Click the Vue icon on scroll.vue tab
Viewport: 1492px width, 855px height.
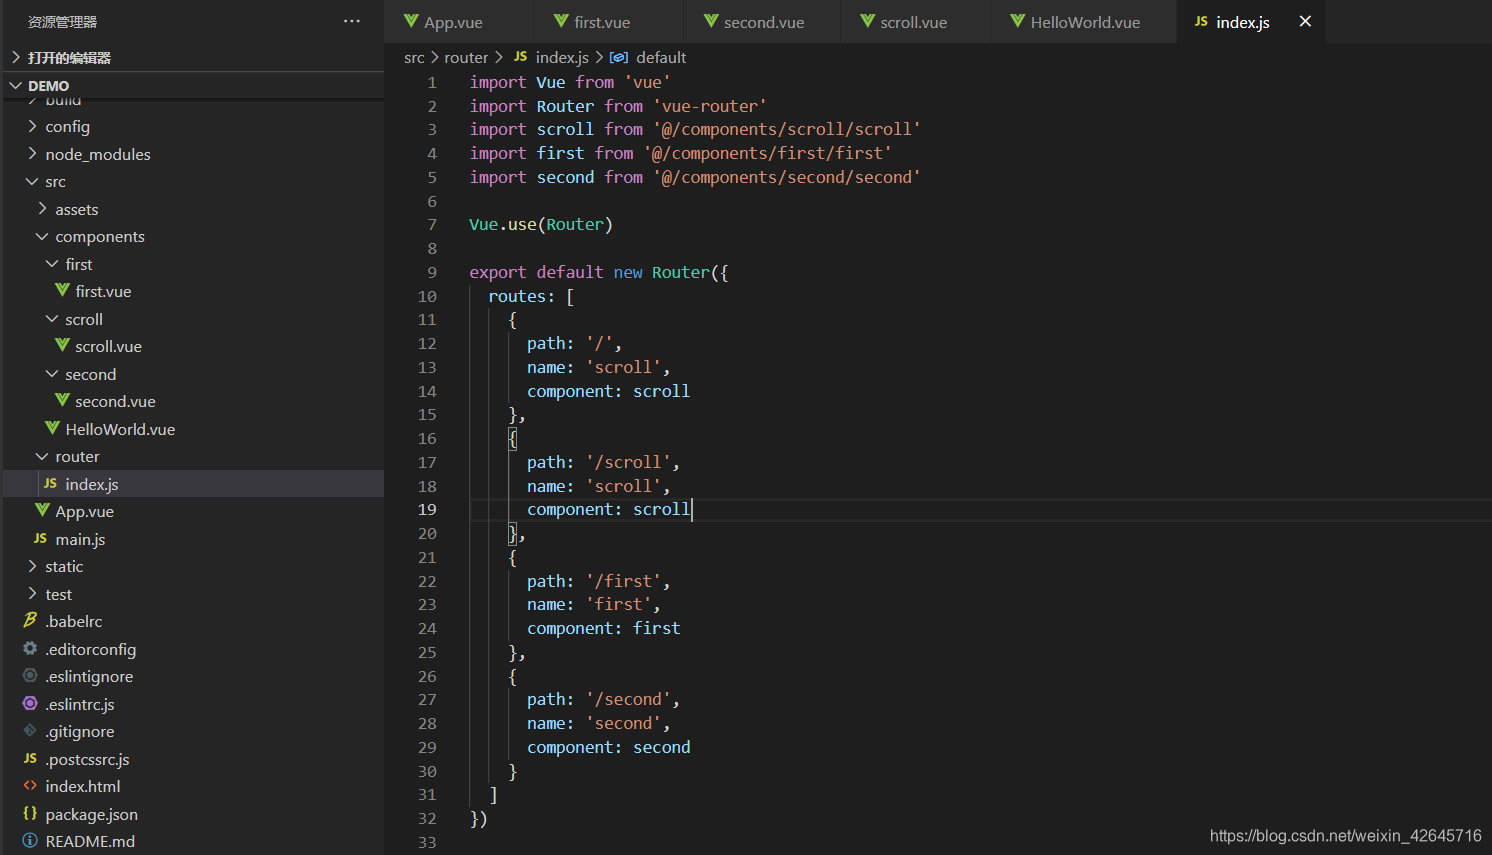867,21
